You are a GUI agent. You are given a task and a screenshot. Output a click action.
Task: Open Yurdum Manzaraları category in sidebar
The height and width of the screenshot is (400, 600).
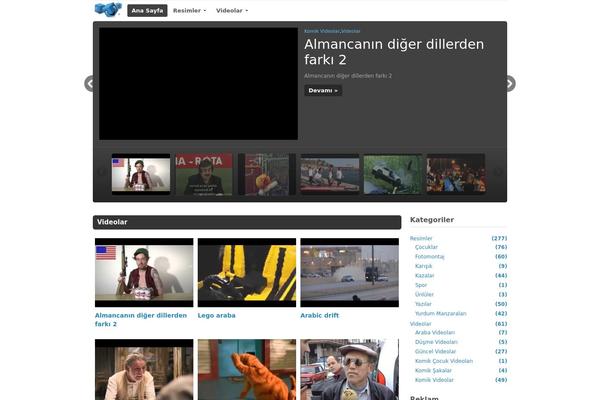coord(440,313)
